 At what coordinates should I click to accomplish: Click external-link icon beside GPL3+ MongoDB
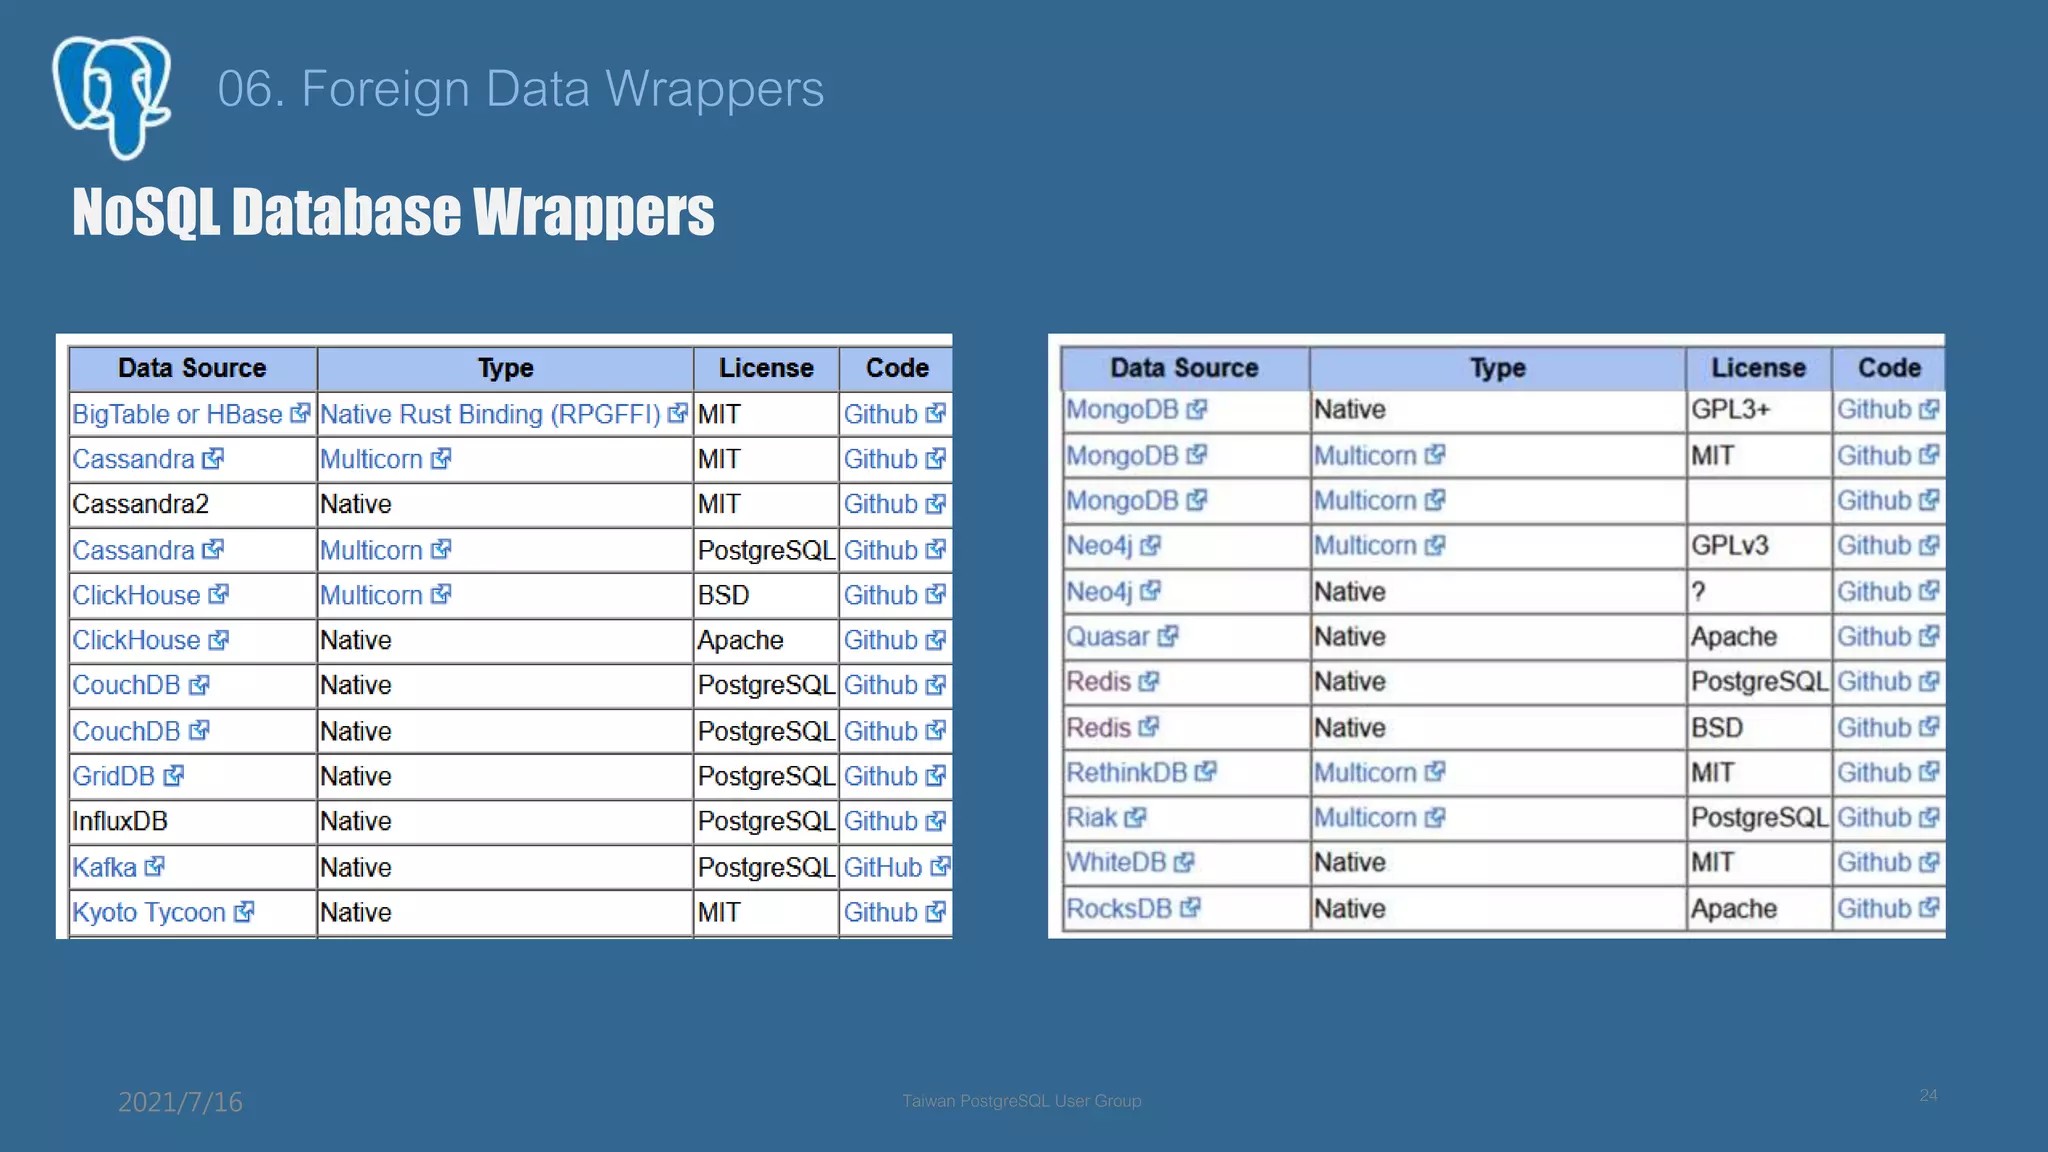click(1197, 409)
